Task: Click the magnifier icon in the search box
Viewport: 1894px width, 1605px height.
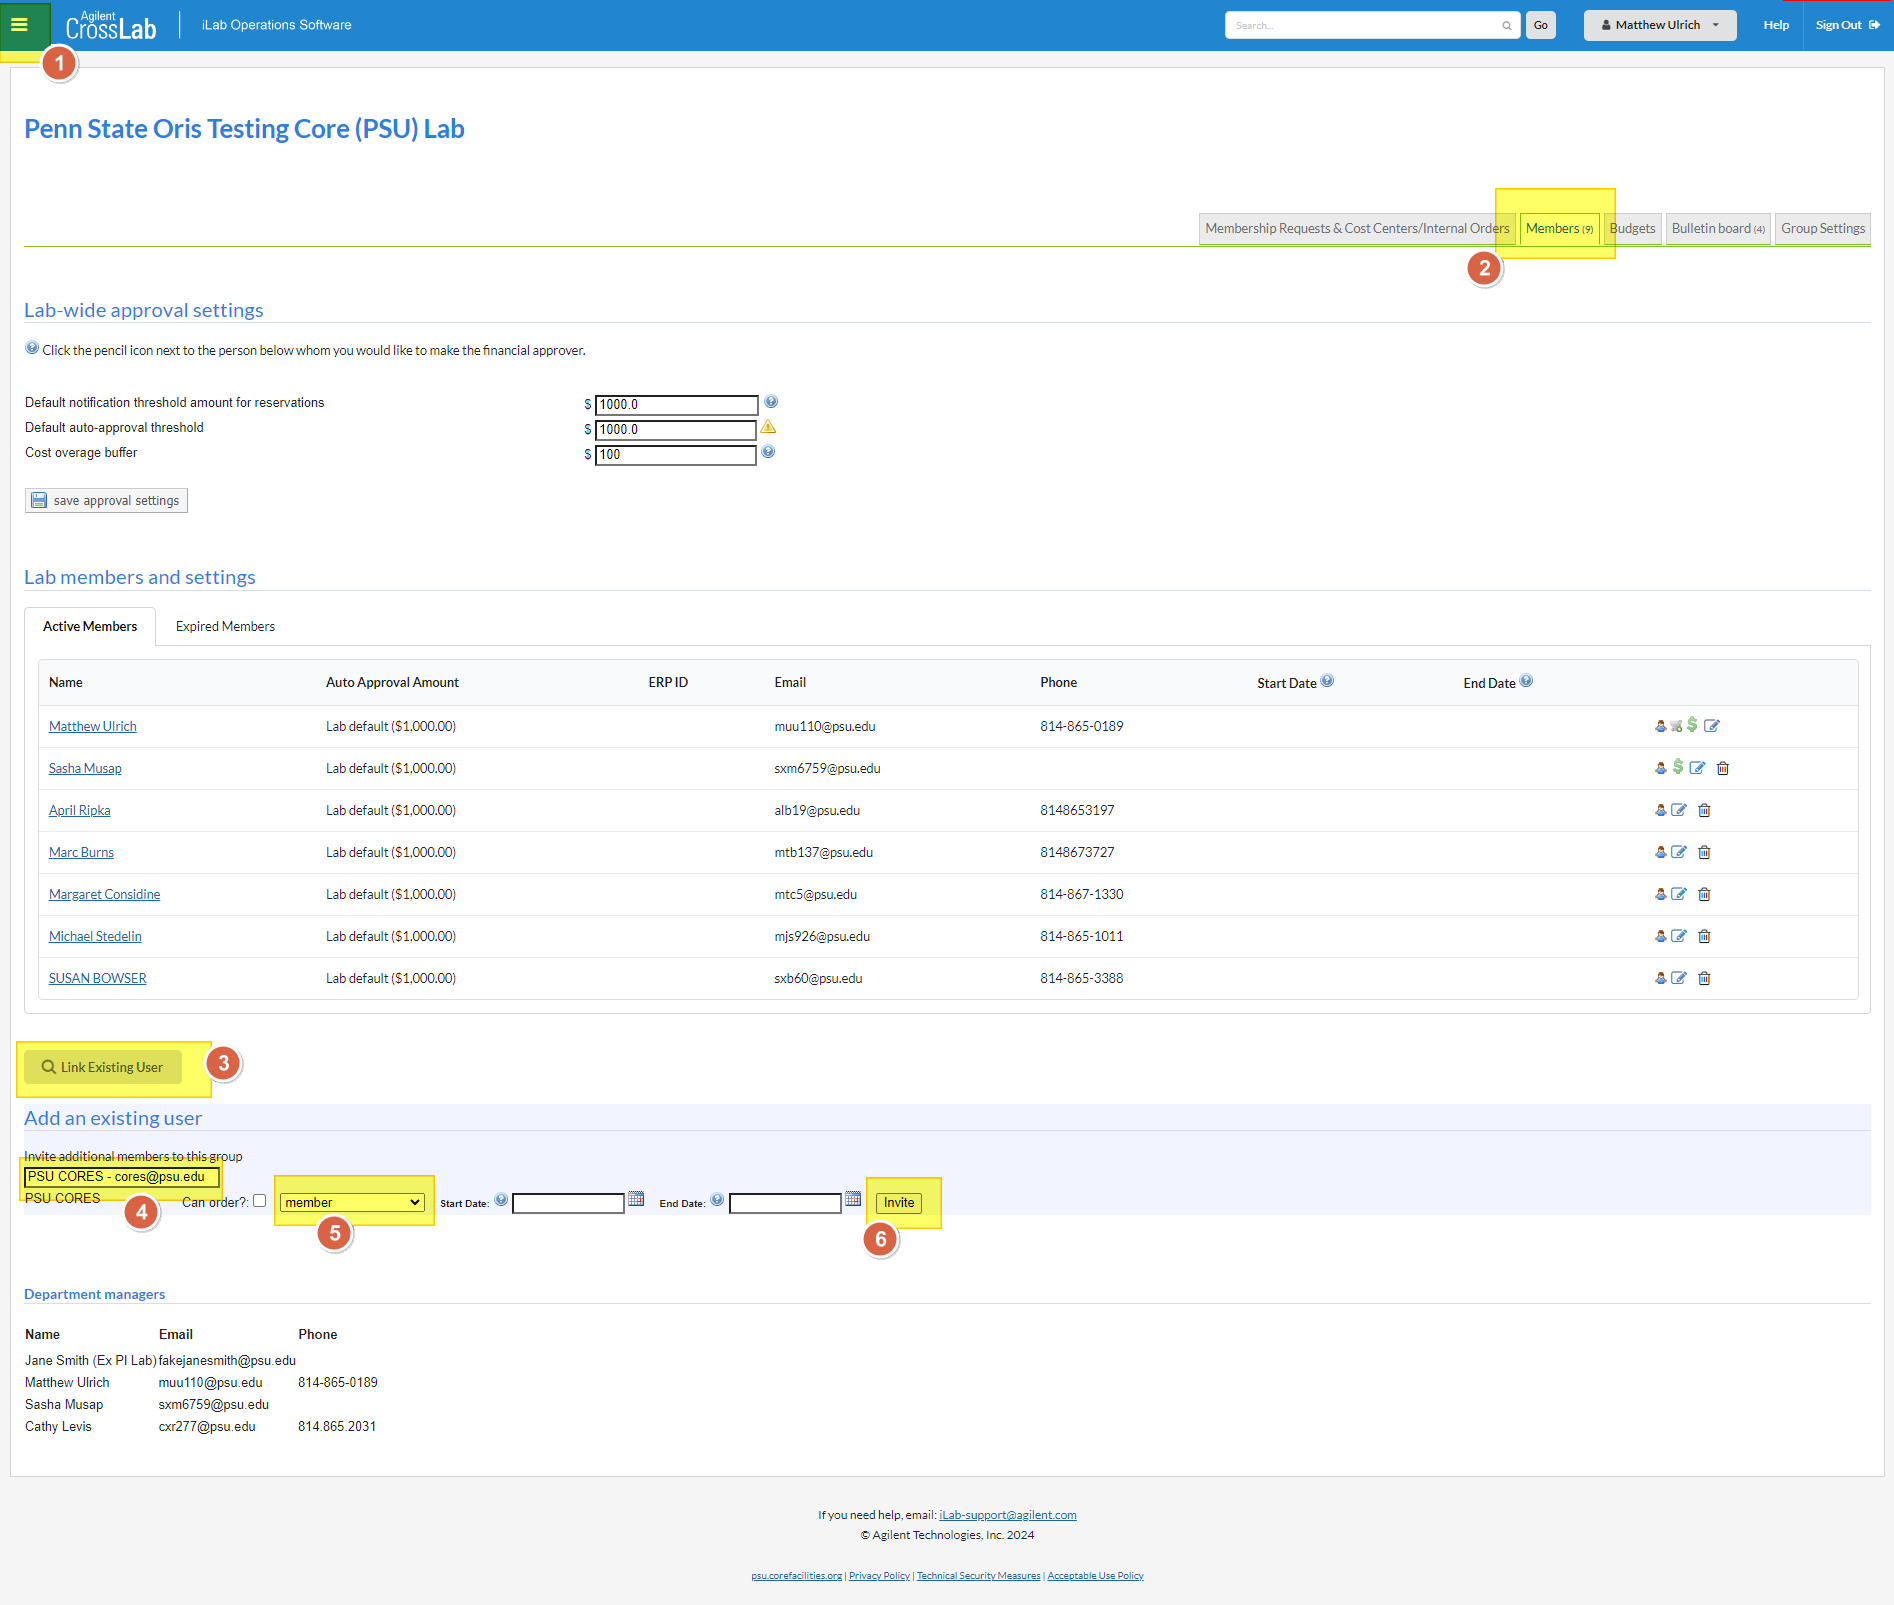Action: [1507, 26]
